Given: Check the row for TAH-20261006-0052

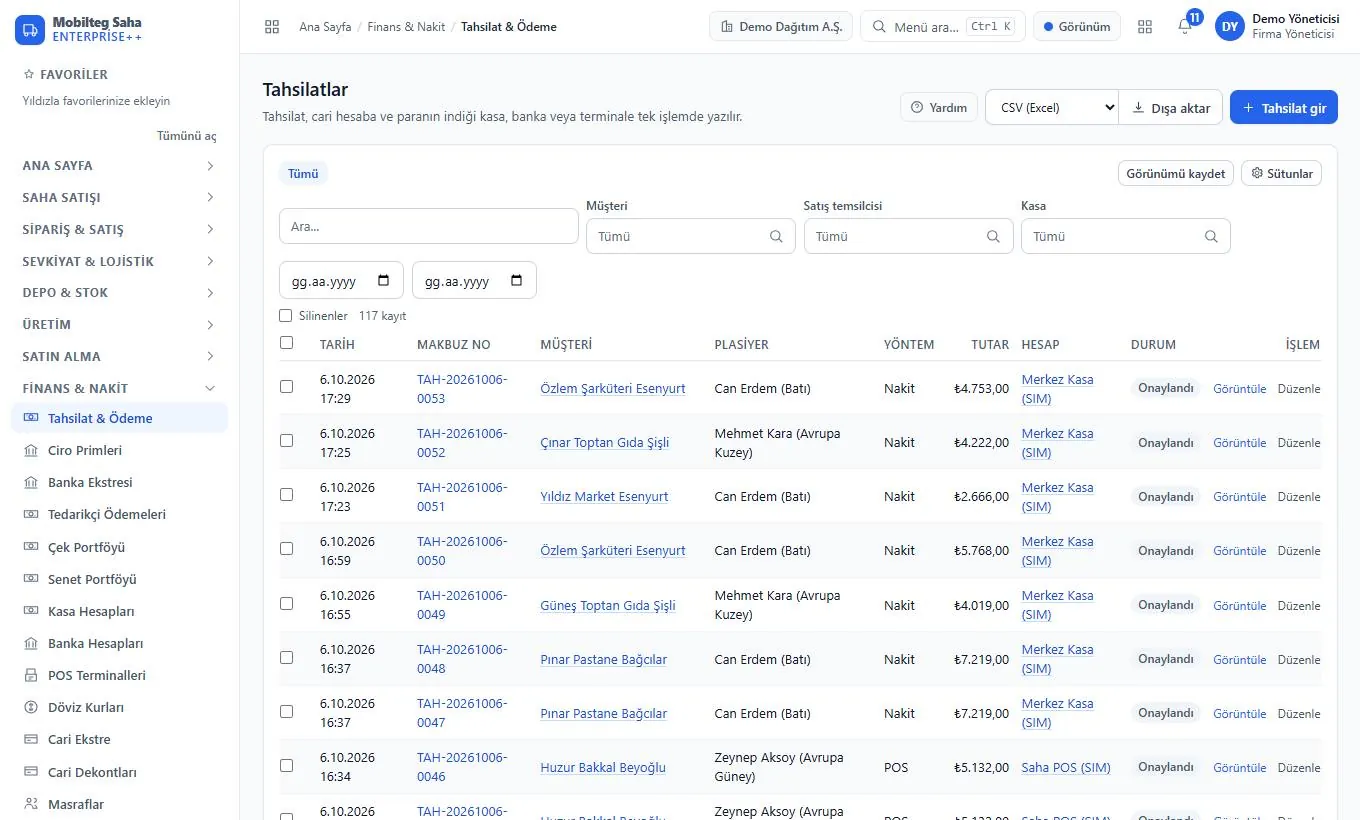Looking at the screenshot, I should [x=287, y=441].
